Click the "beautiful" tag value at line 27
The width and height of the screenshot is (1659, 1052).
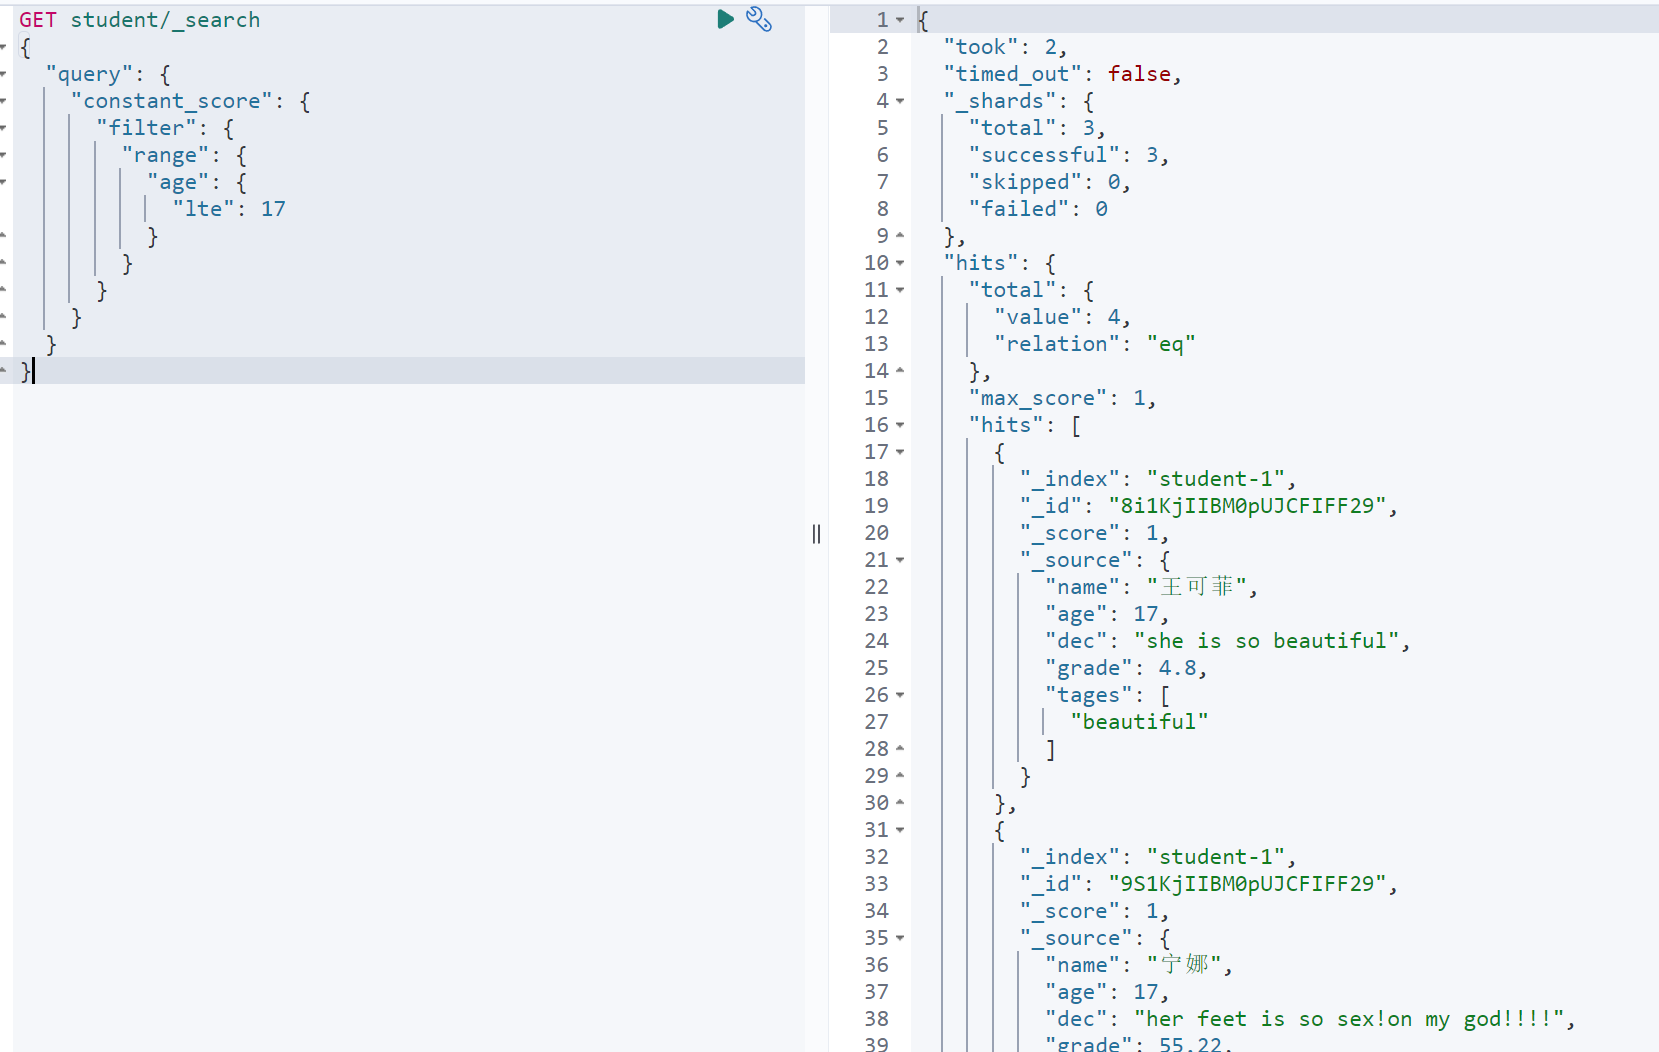point(1139,722)
